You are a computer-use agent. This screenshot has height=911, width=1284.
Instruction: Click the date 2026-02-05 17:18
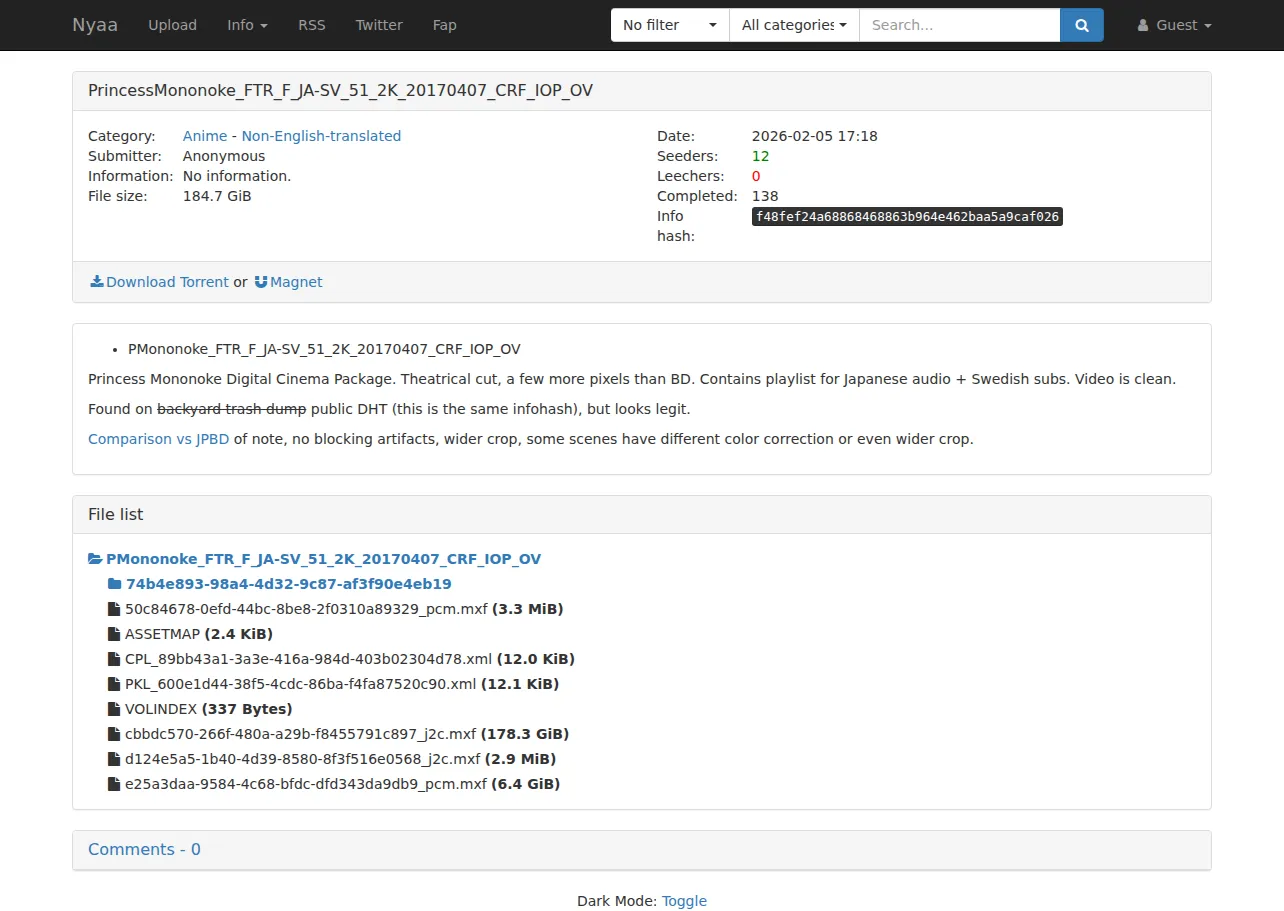point(815,136)
